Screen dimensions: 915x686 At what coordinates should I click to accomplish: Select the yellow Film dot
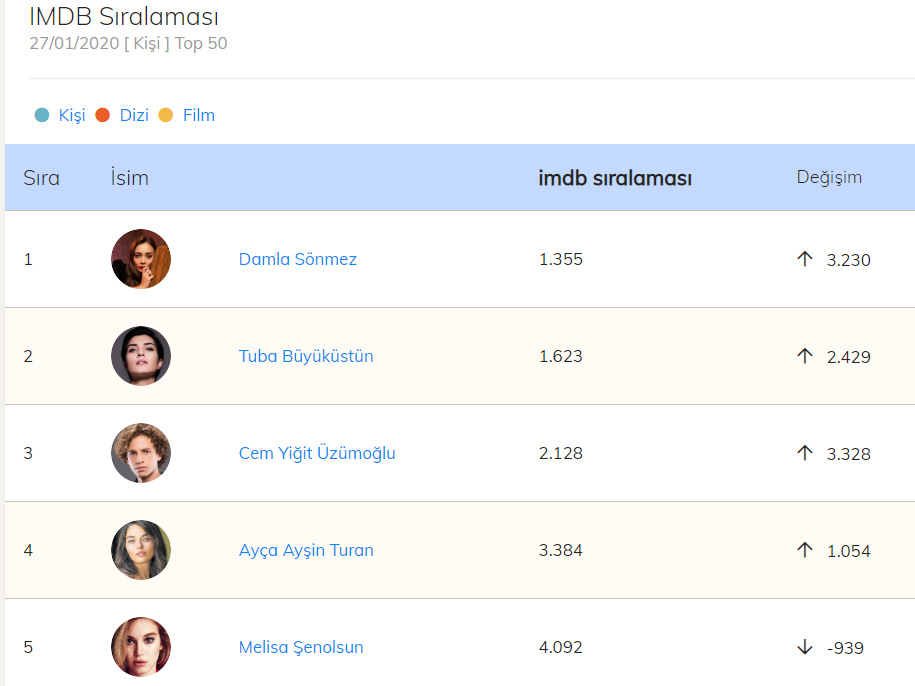(166, 115)
